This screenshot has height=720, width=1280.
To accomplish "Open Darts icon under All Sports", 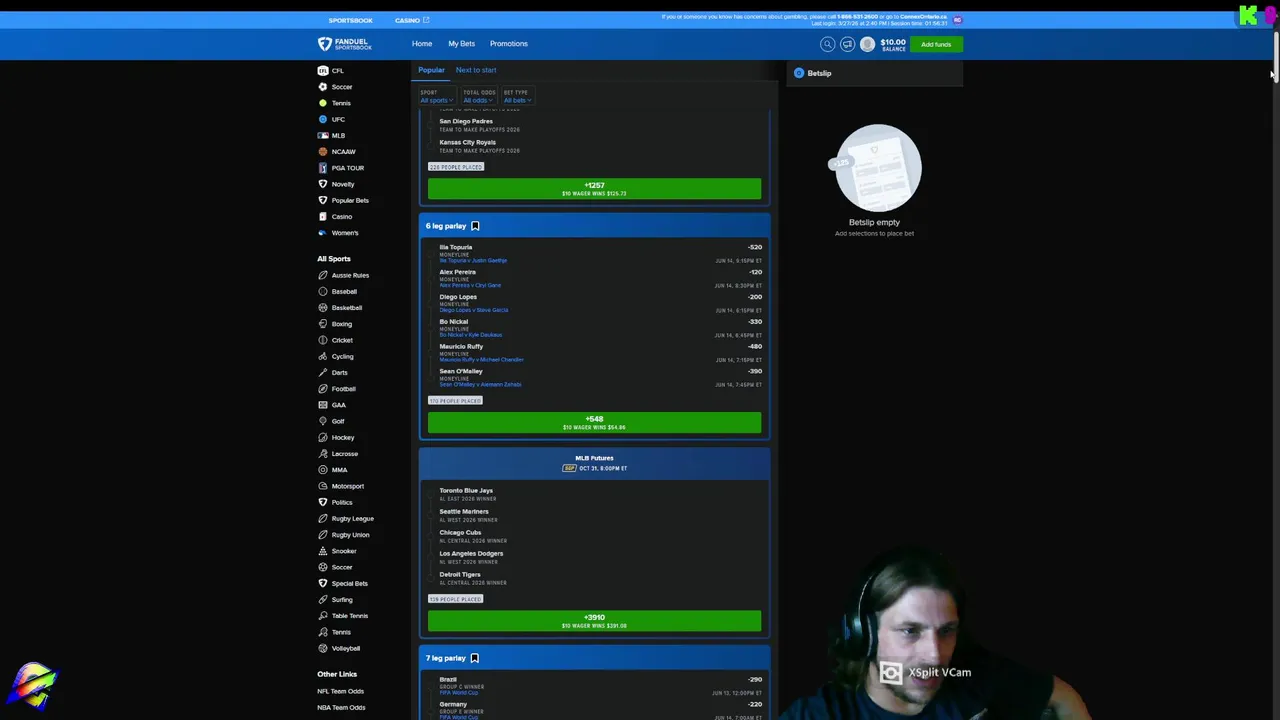I will (x=322, y=372).
